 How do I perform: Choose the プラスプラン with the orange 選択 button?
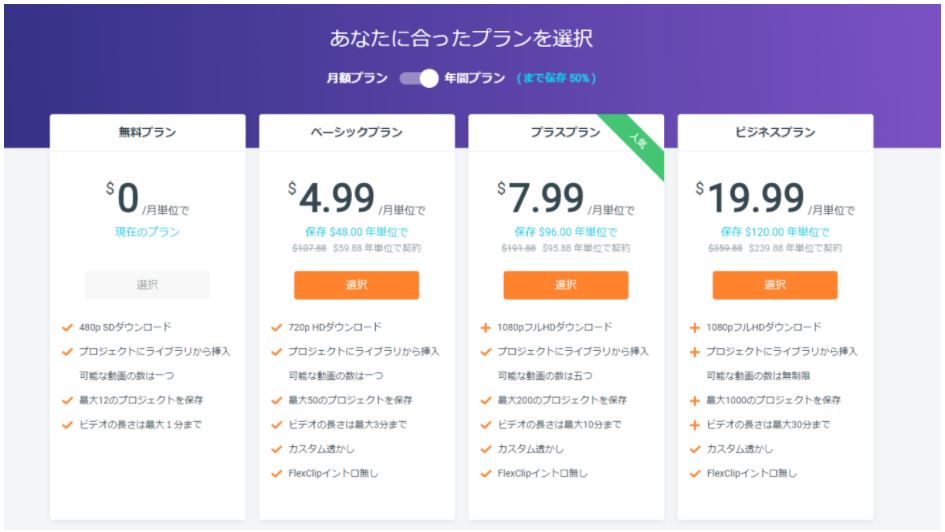(x=565, y=285)
